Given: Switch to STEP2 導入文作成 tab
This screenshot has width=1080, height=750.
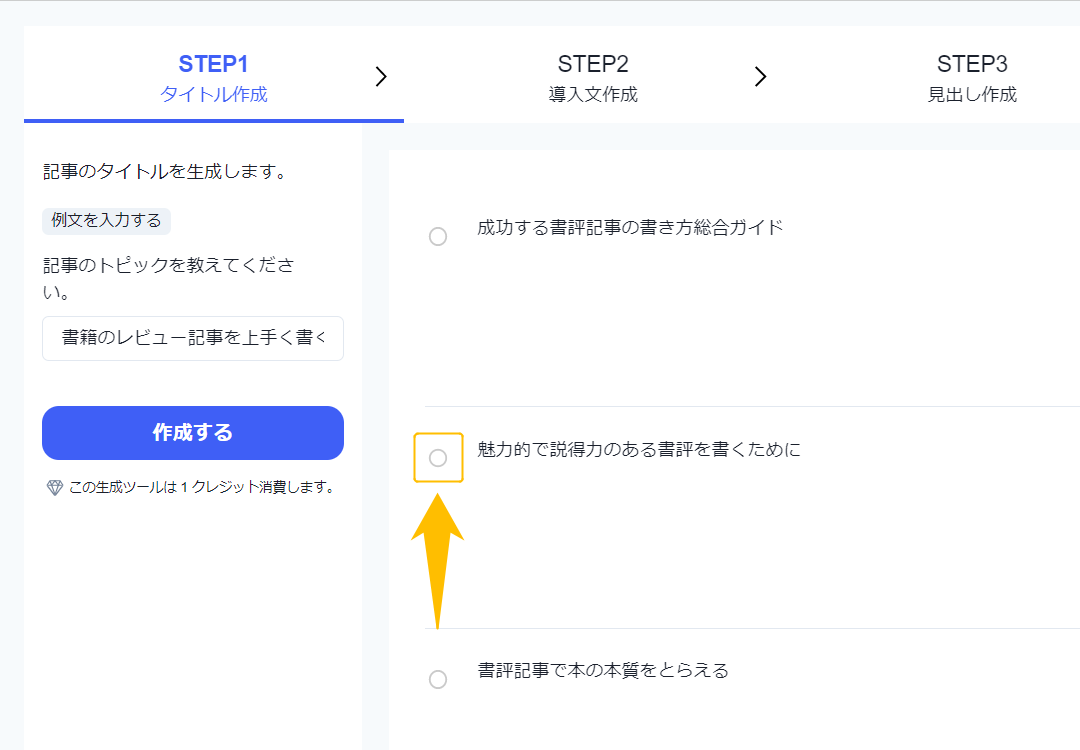Looking at the screenshot, I should coord(593,77).
